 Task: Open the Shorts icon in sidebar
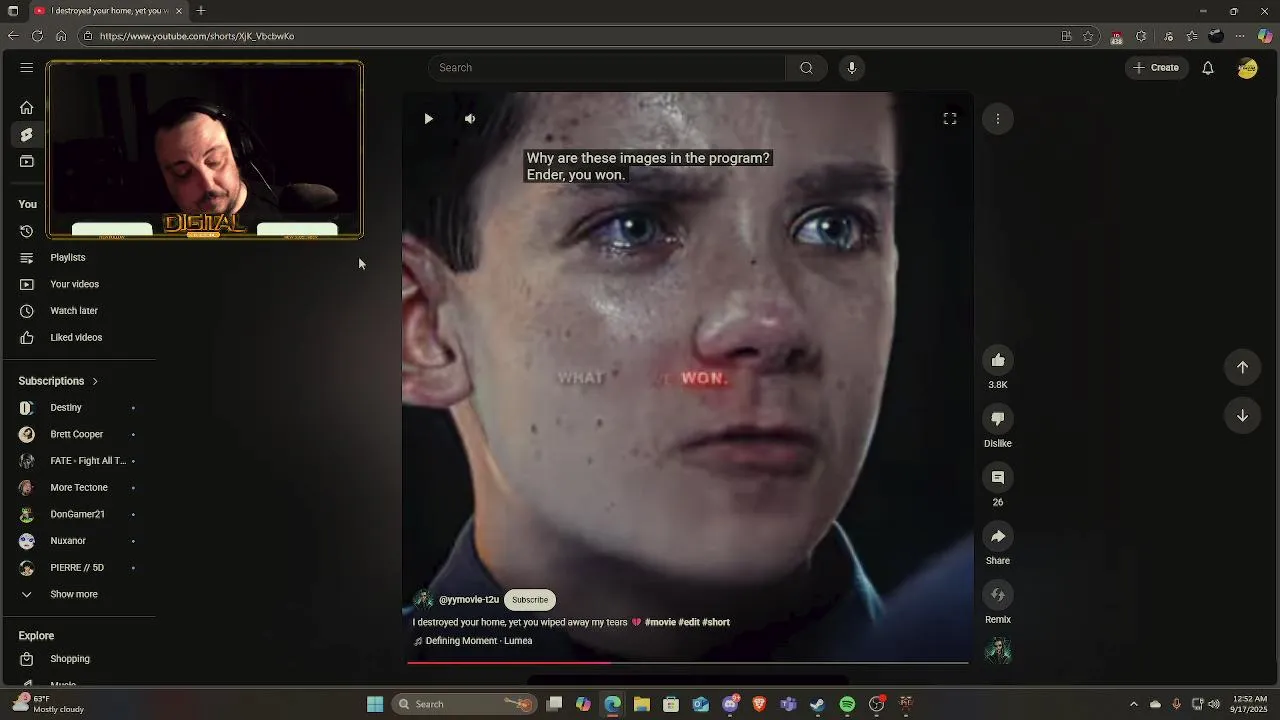click(27, 135)
